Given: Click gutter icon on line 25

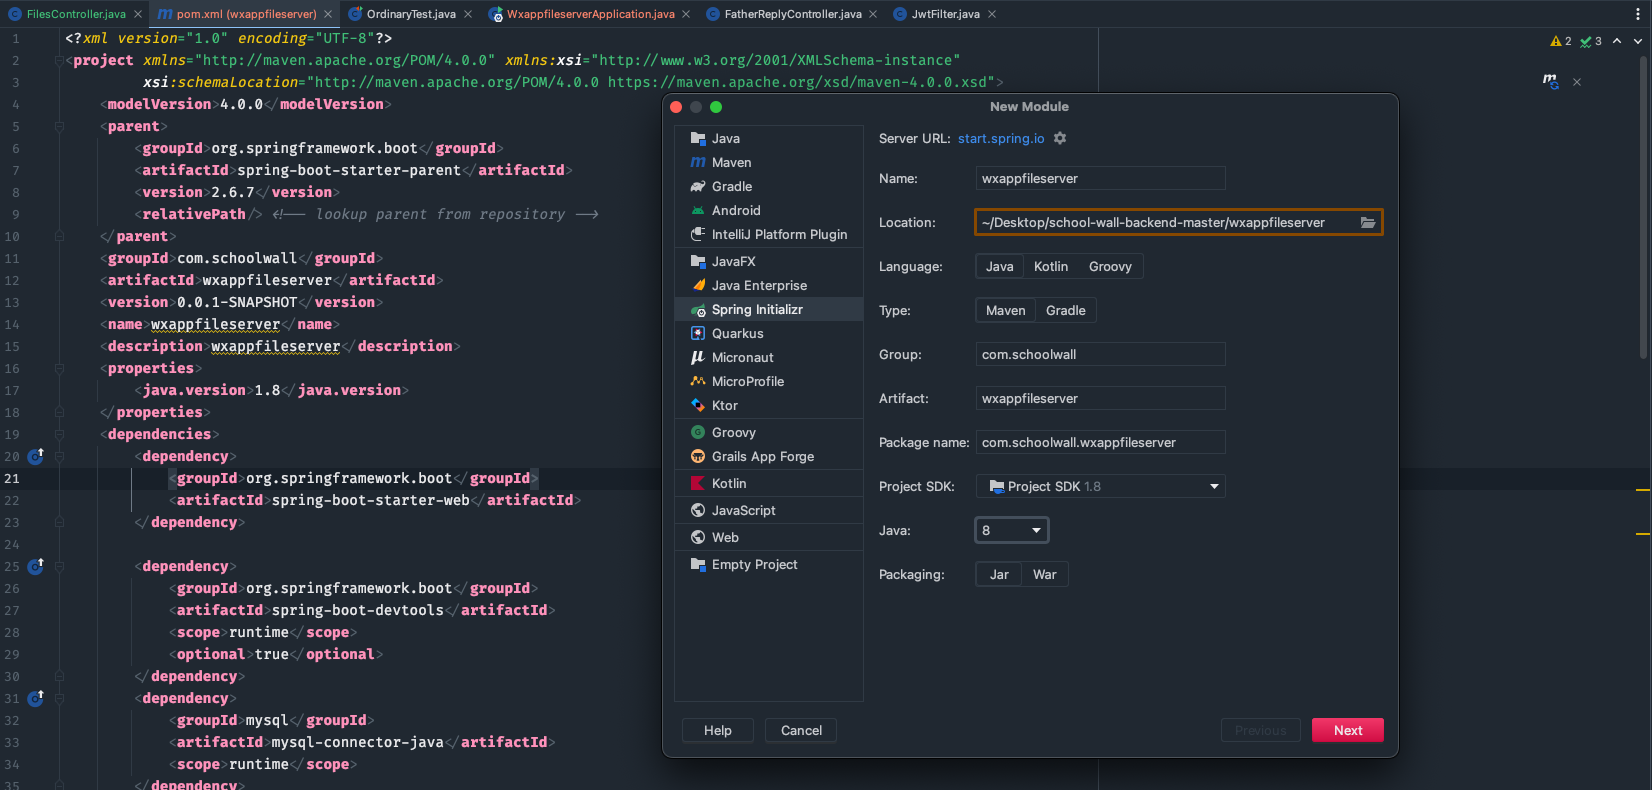Looking at the screenshot, I should (36, 566).
